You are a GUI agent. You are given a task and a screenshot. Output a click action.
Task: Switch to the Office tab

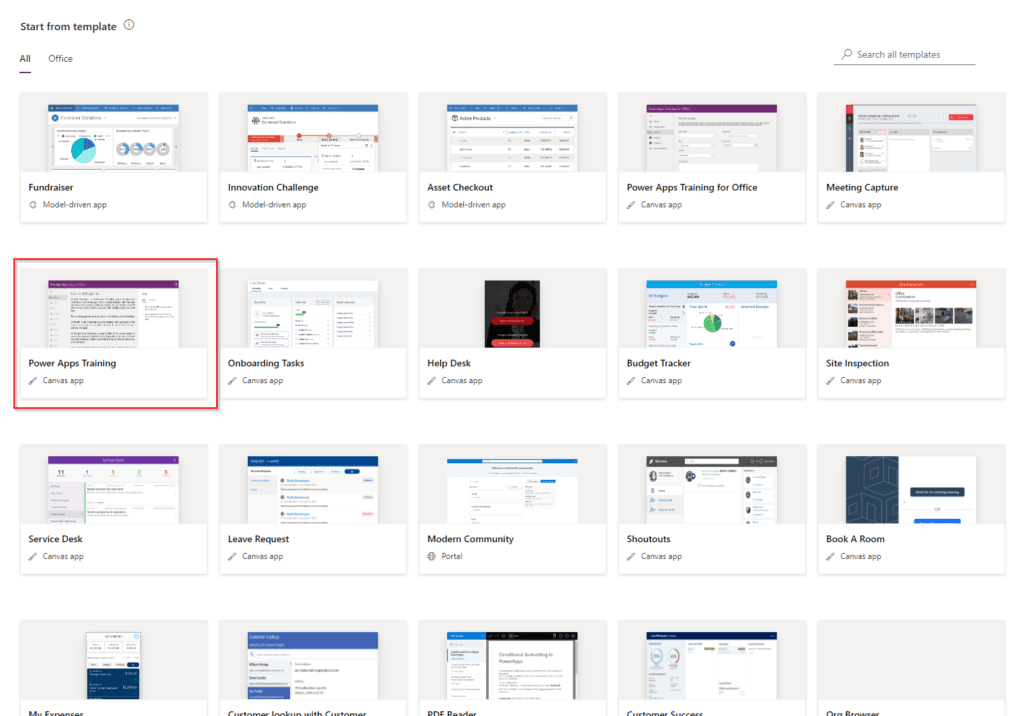click(60, 58)
